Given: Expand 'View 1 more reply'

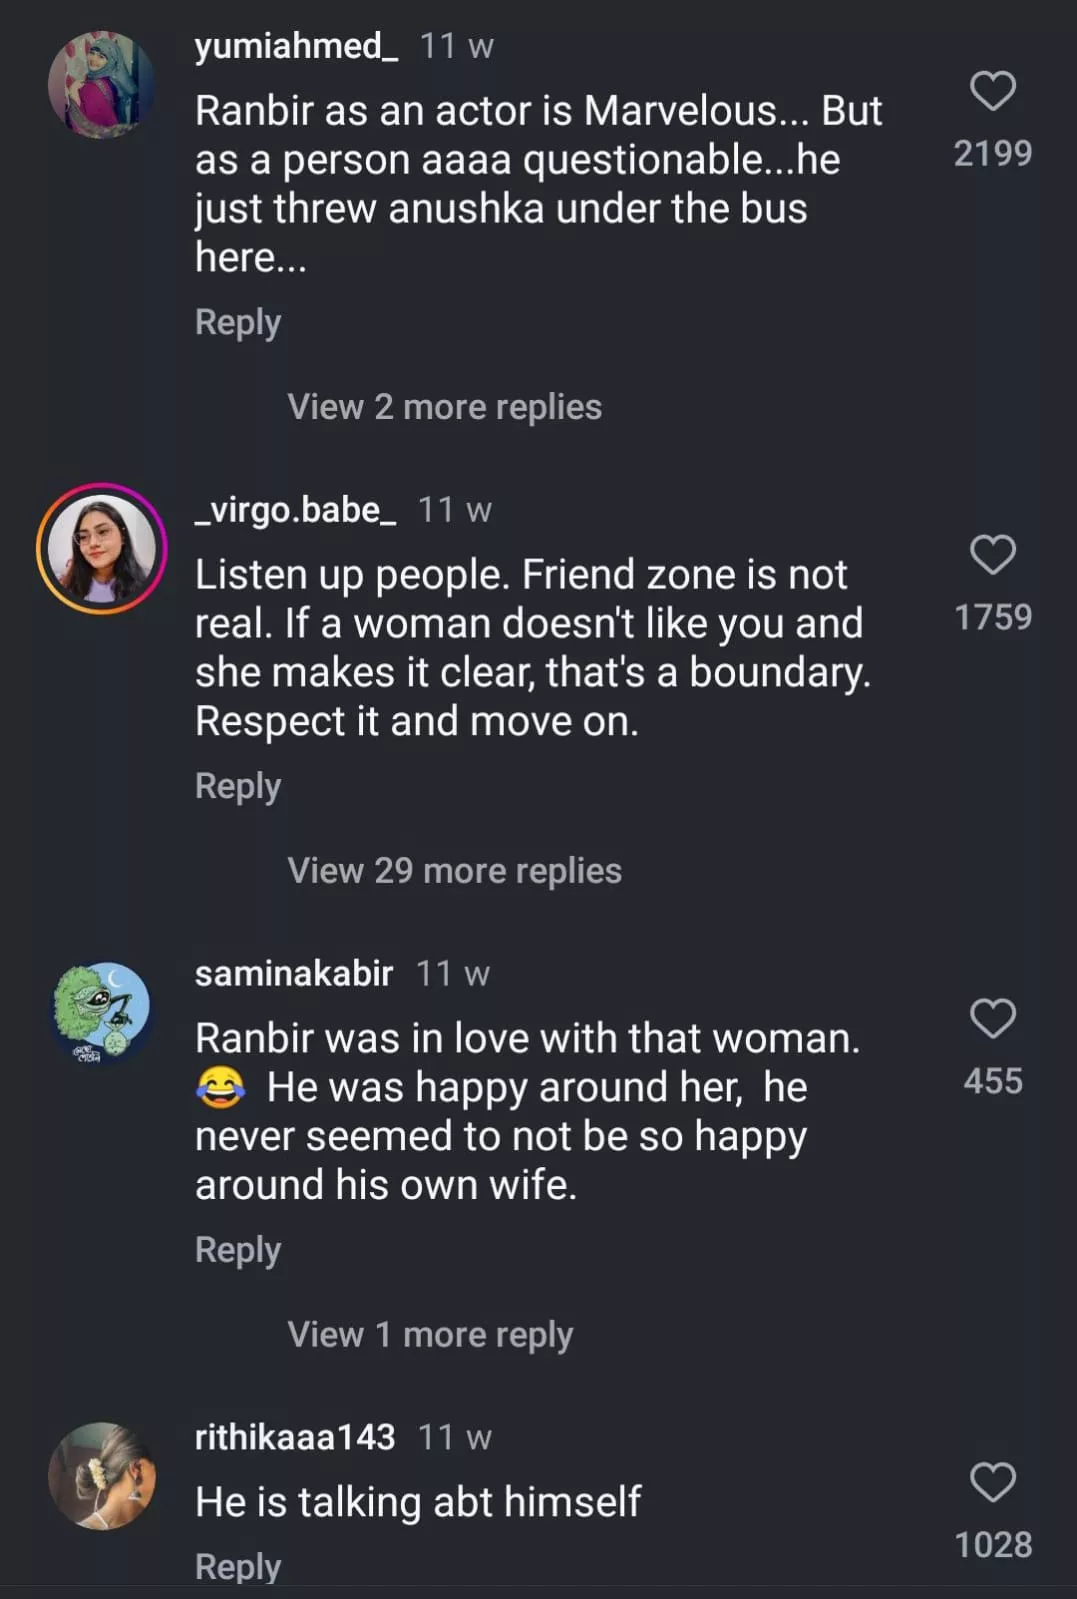Looking at the screenshot, I should (x=430, y=1335).
